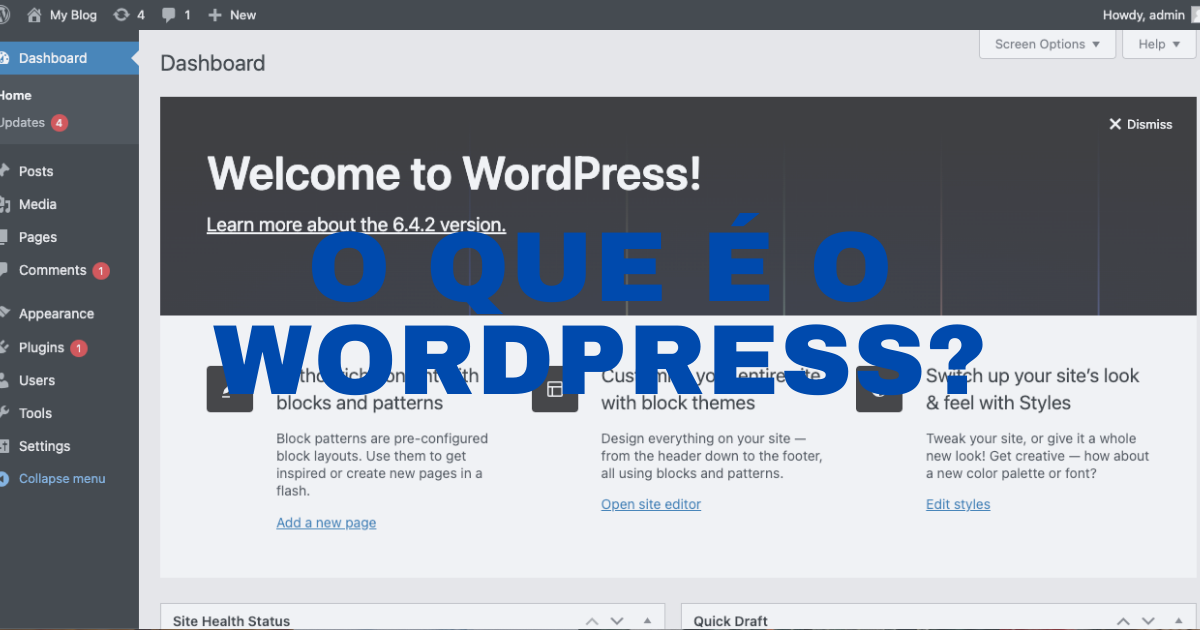Move the Quick Draft panel up

[1121, 620]
